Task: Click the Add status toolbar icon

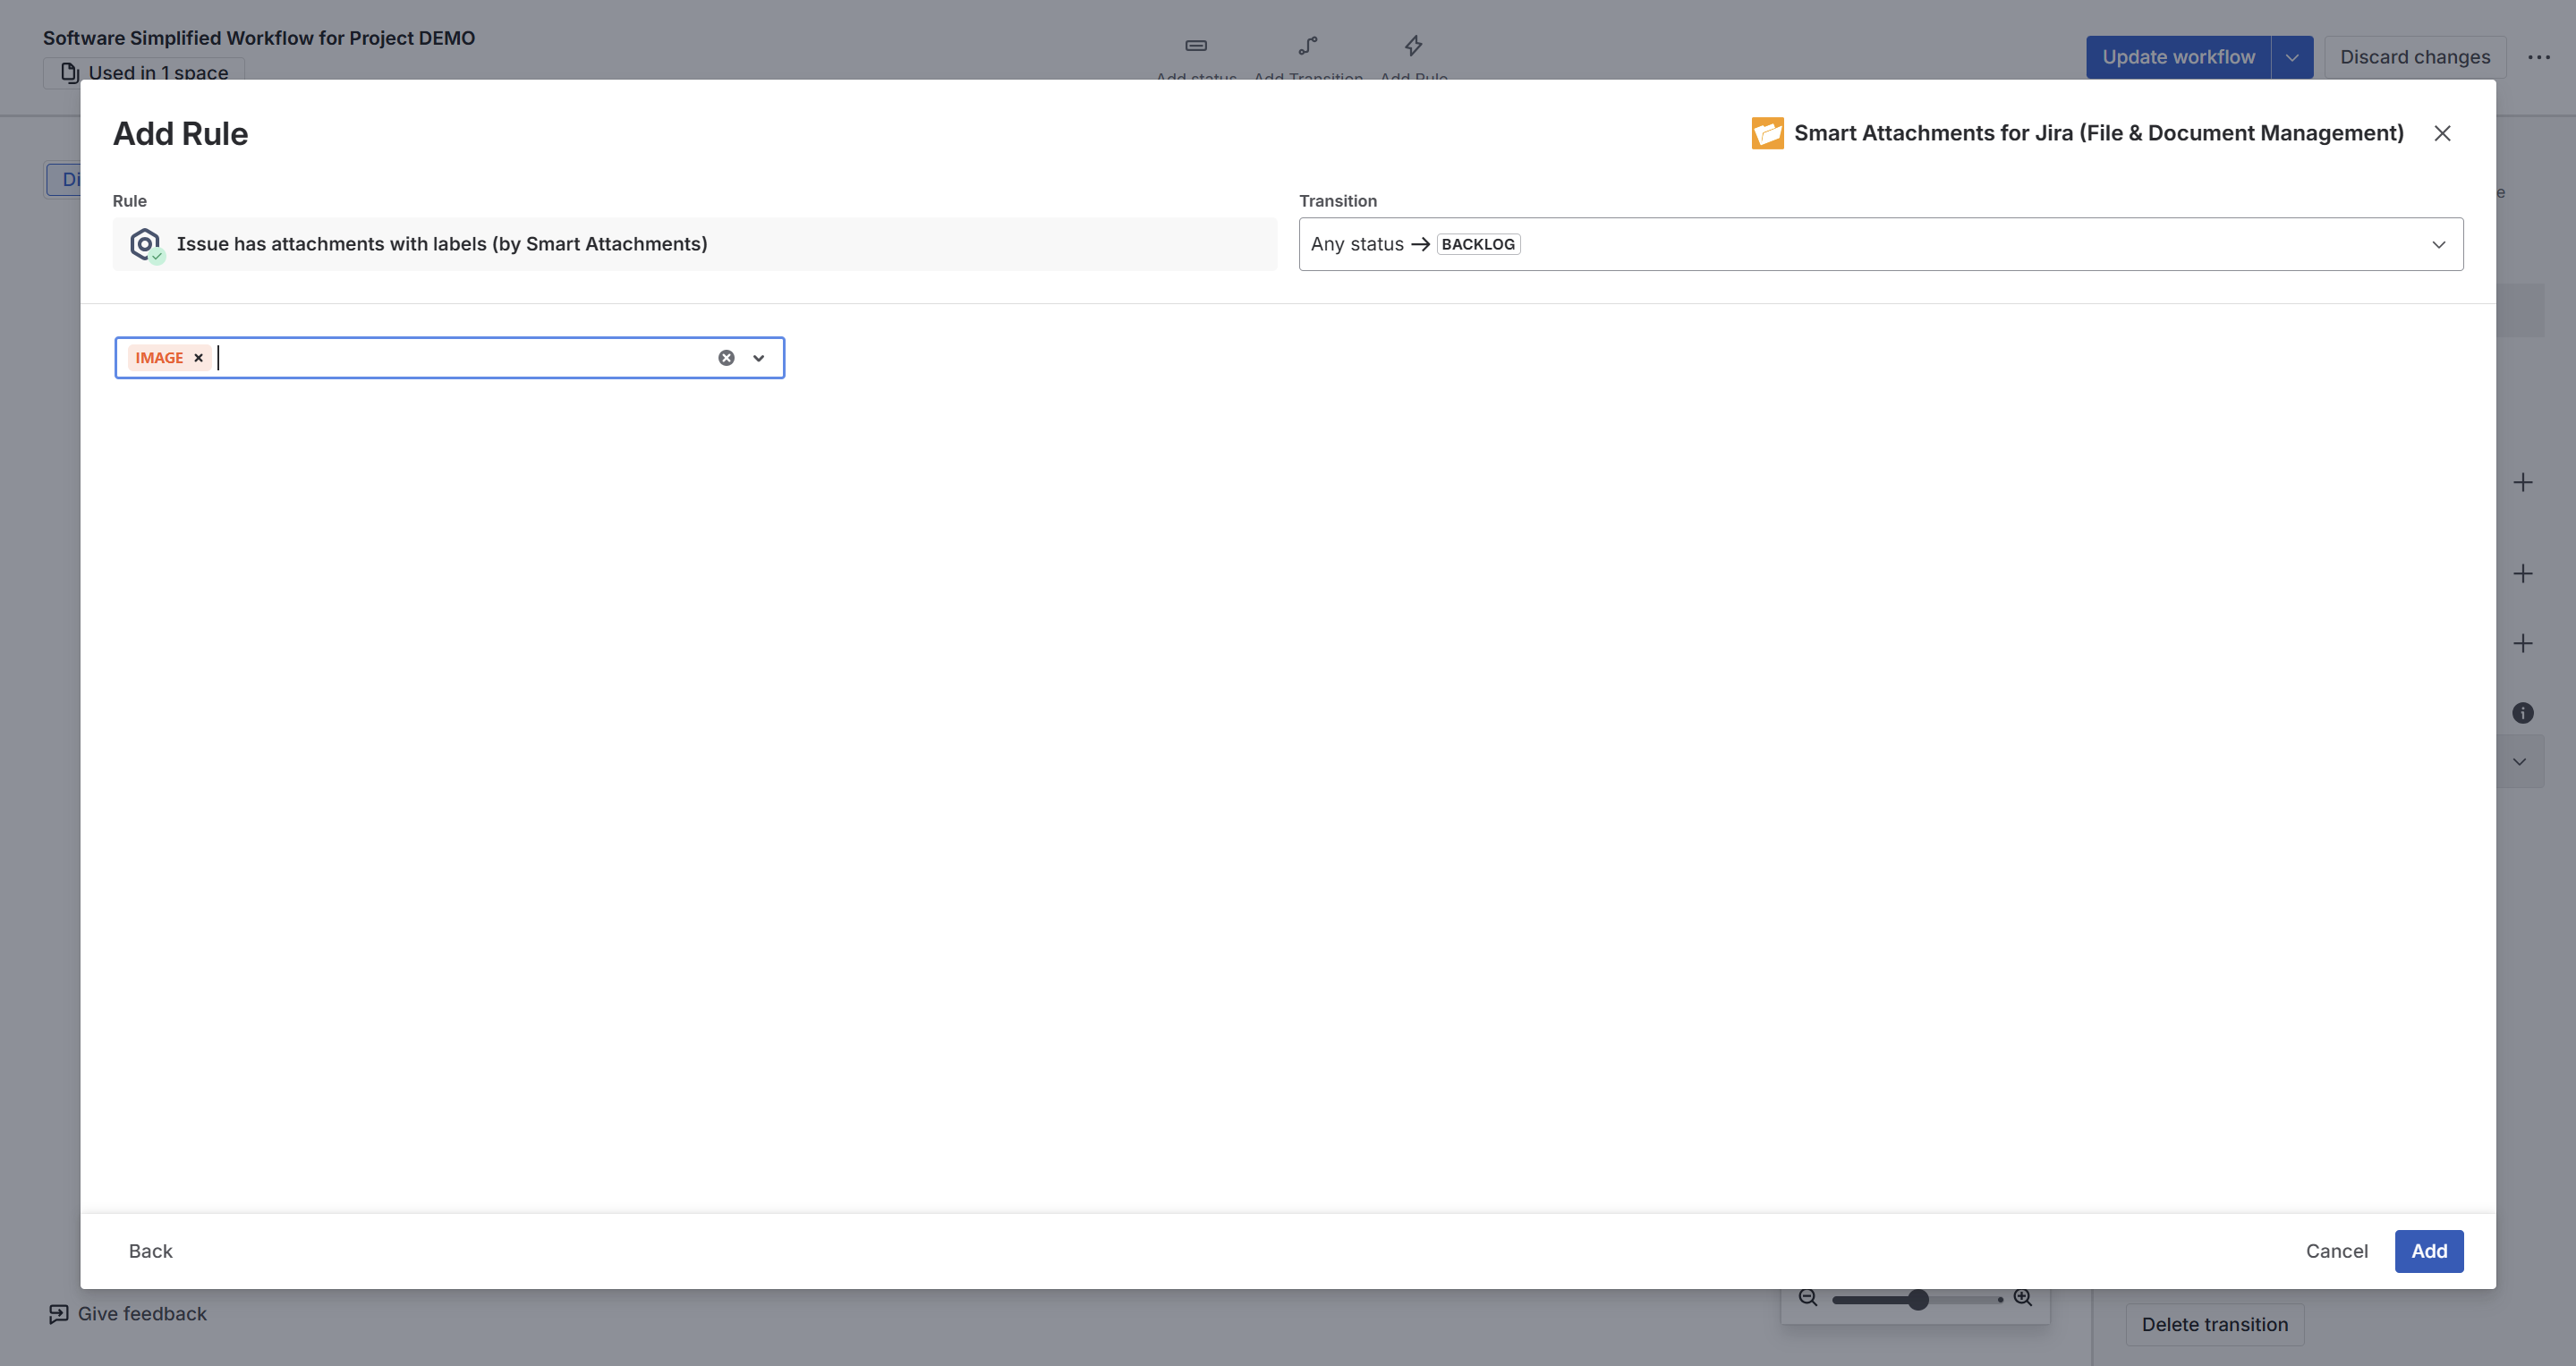Action: 1196,46
